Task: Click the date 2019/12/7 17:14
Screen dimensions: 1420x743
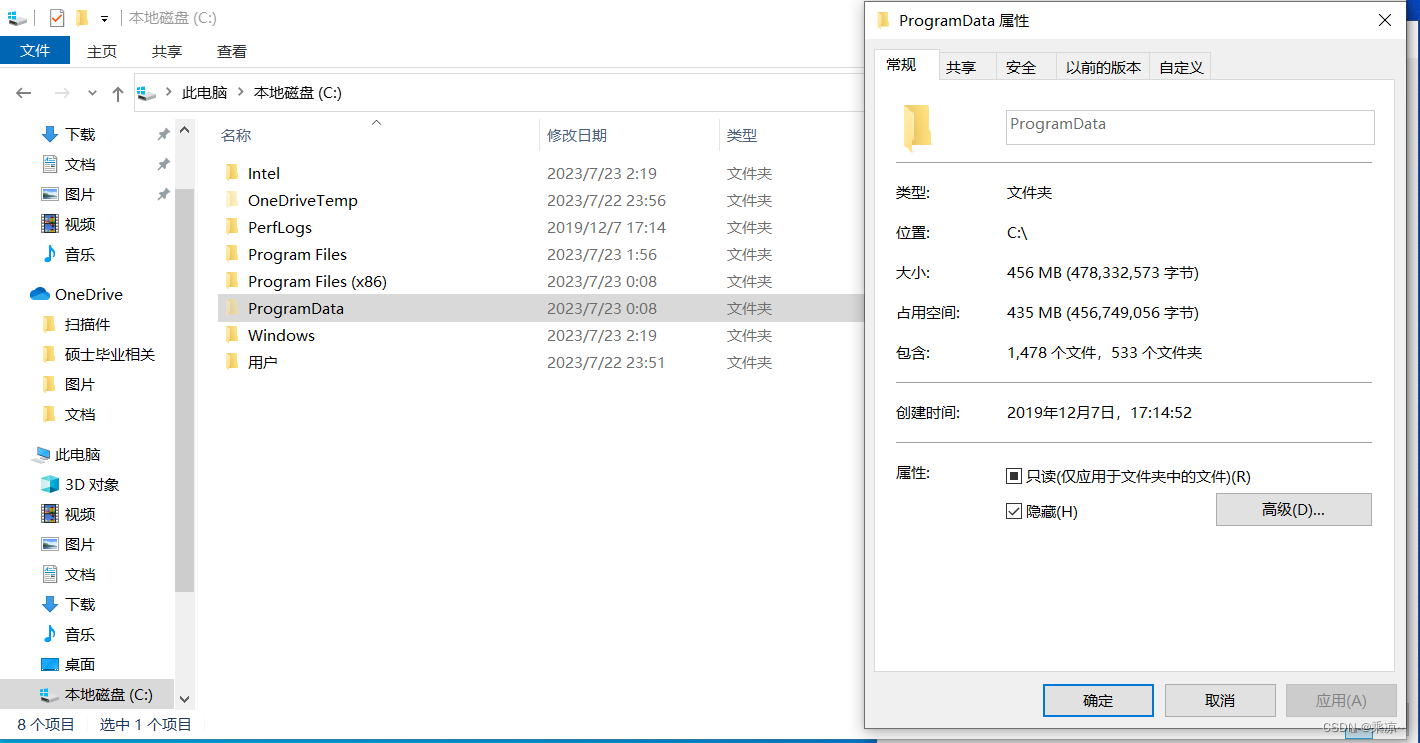Action: (606, 227)
